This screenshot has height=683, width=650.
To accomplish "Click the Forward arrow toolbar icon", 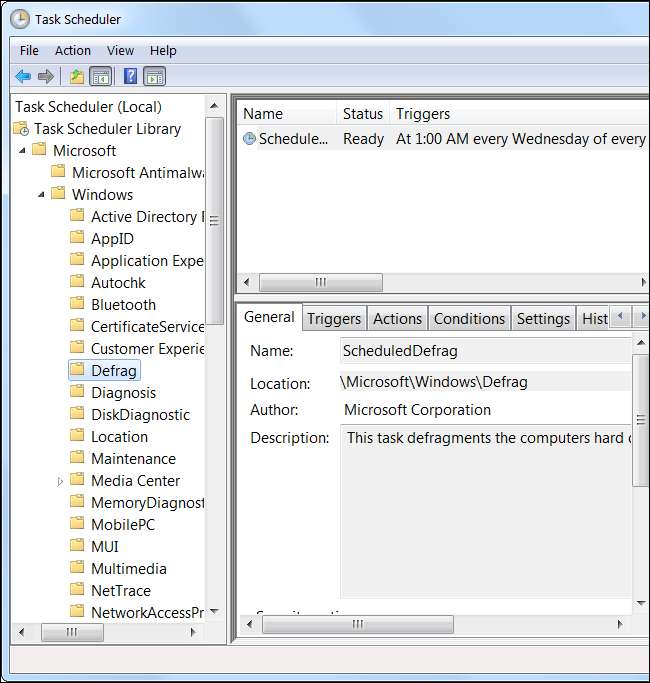I will coord(46,76).
